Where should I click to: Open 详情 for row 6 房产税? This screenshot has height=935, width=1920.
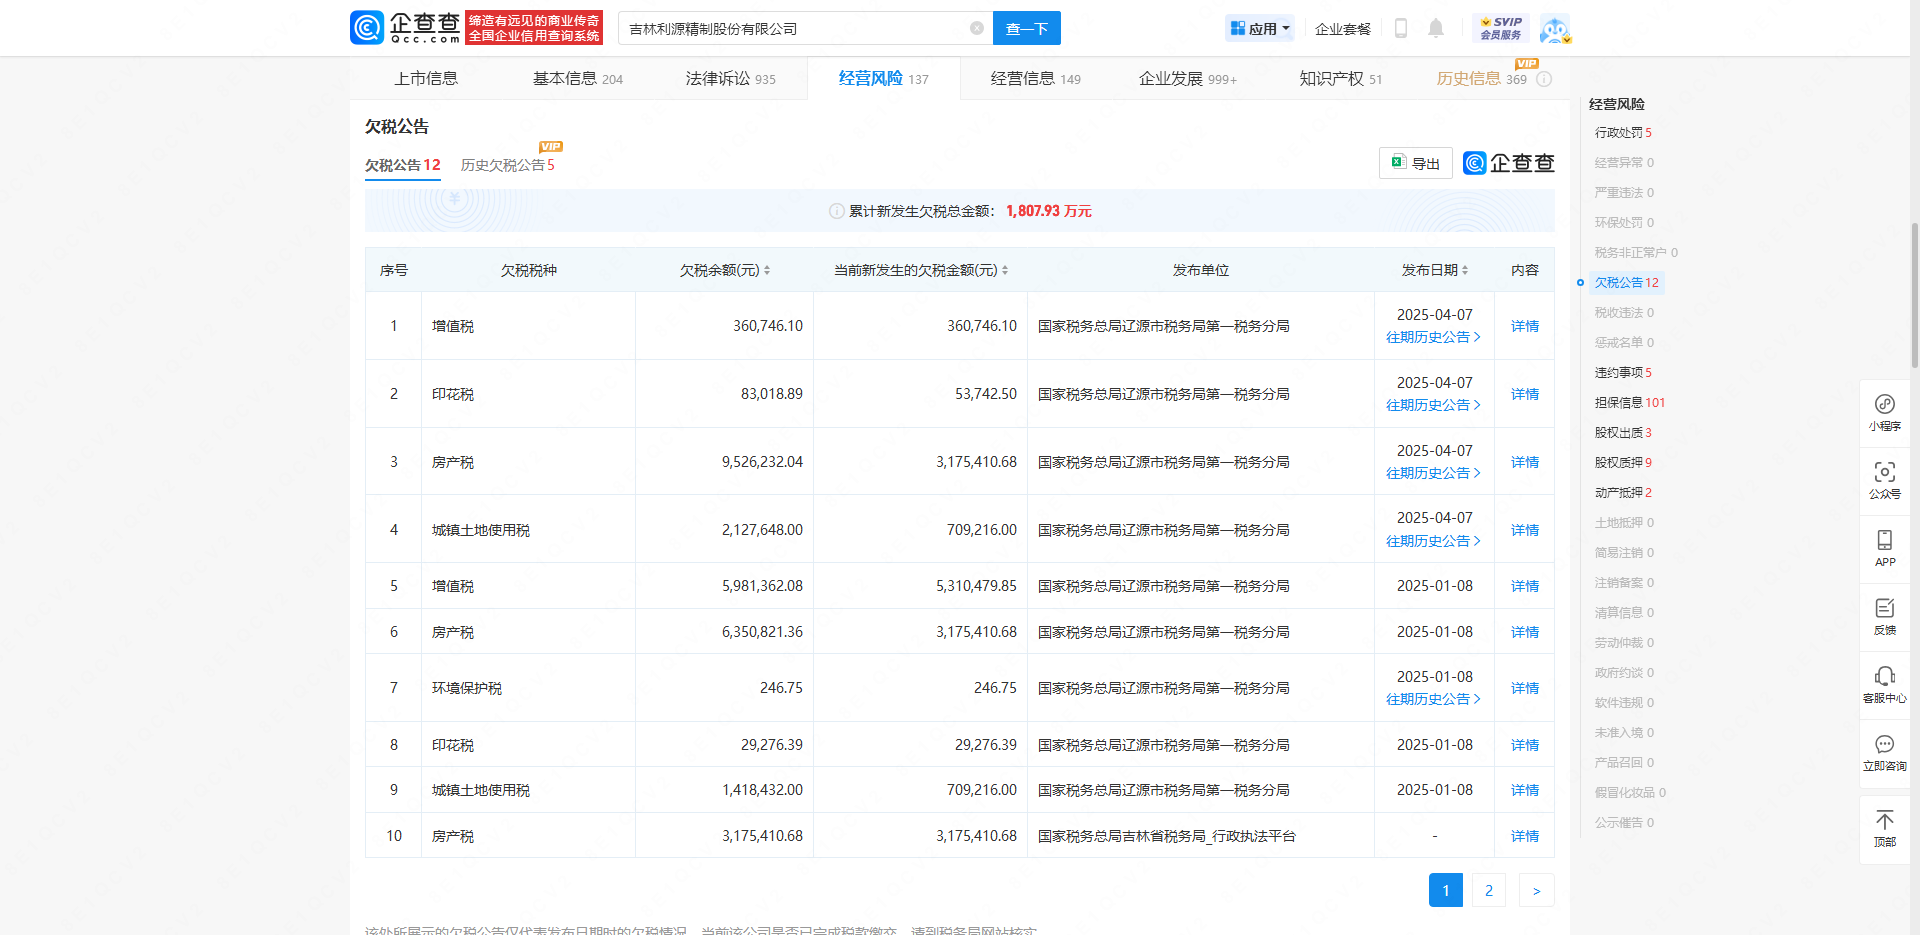click(x=1525, y=632)
